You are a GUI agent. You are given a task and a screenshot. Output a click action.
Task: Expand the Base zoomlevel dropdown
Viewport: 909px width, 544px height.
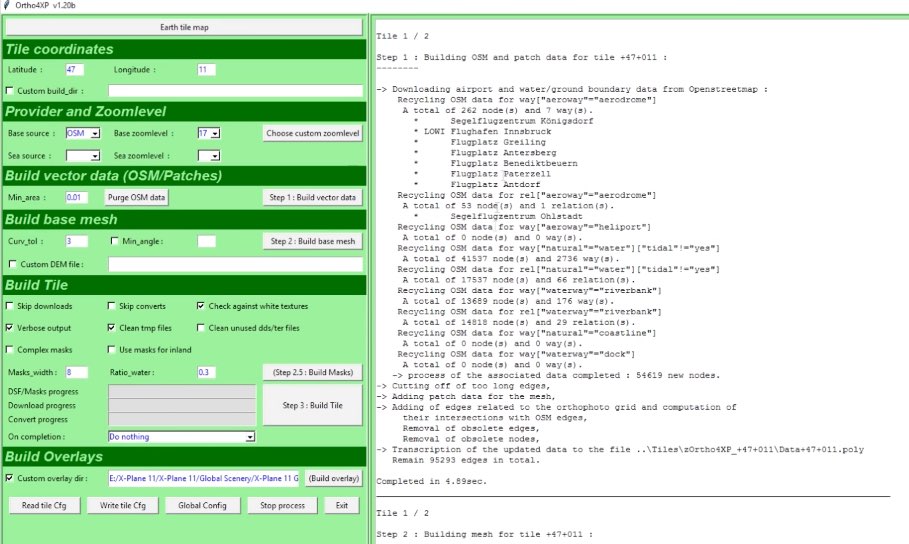pos(215,133)
